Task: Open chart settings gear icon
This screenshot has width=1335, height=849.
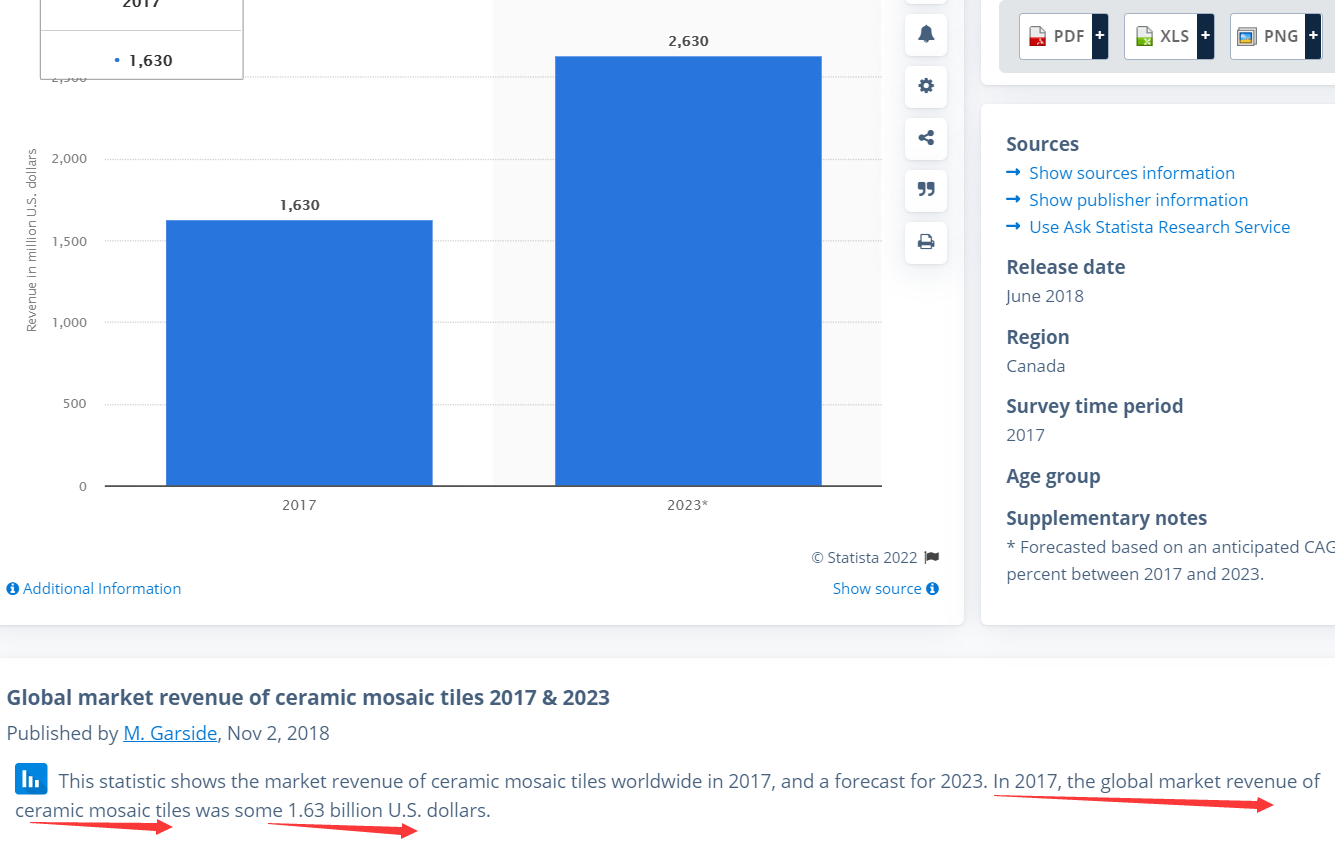Action: pos(926,86)
